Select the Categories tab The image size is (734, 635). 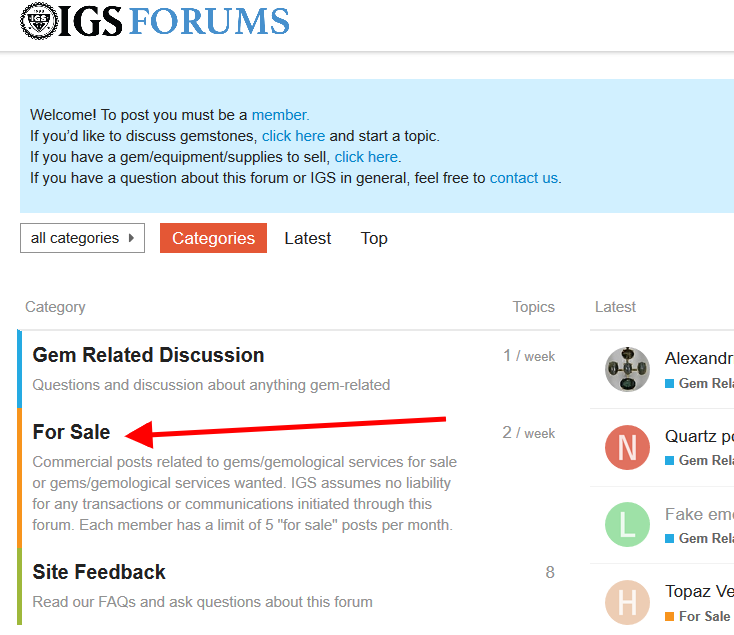tap(213, 238)
